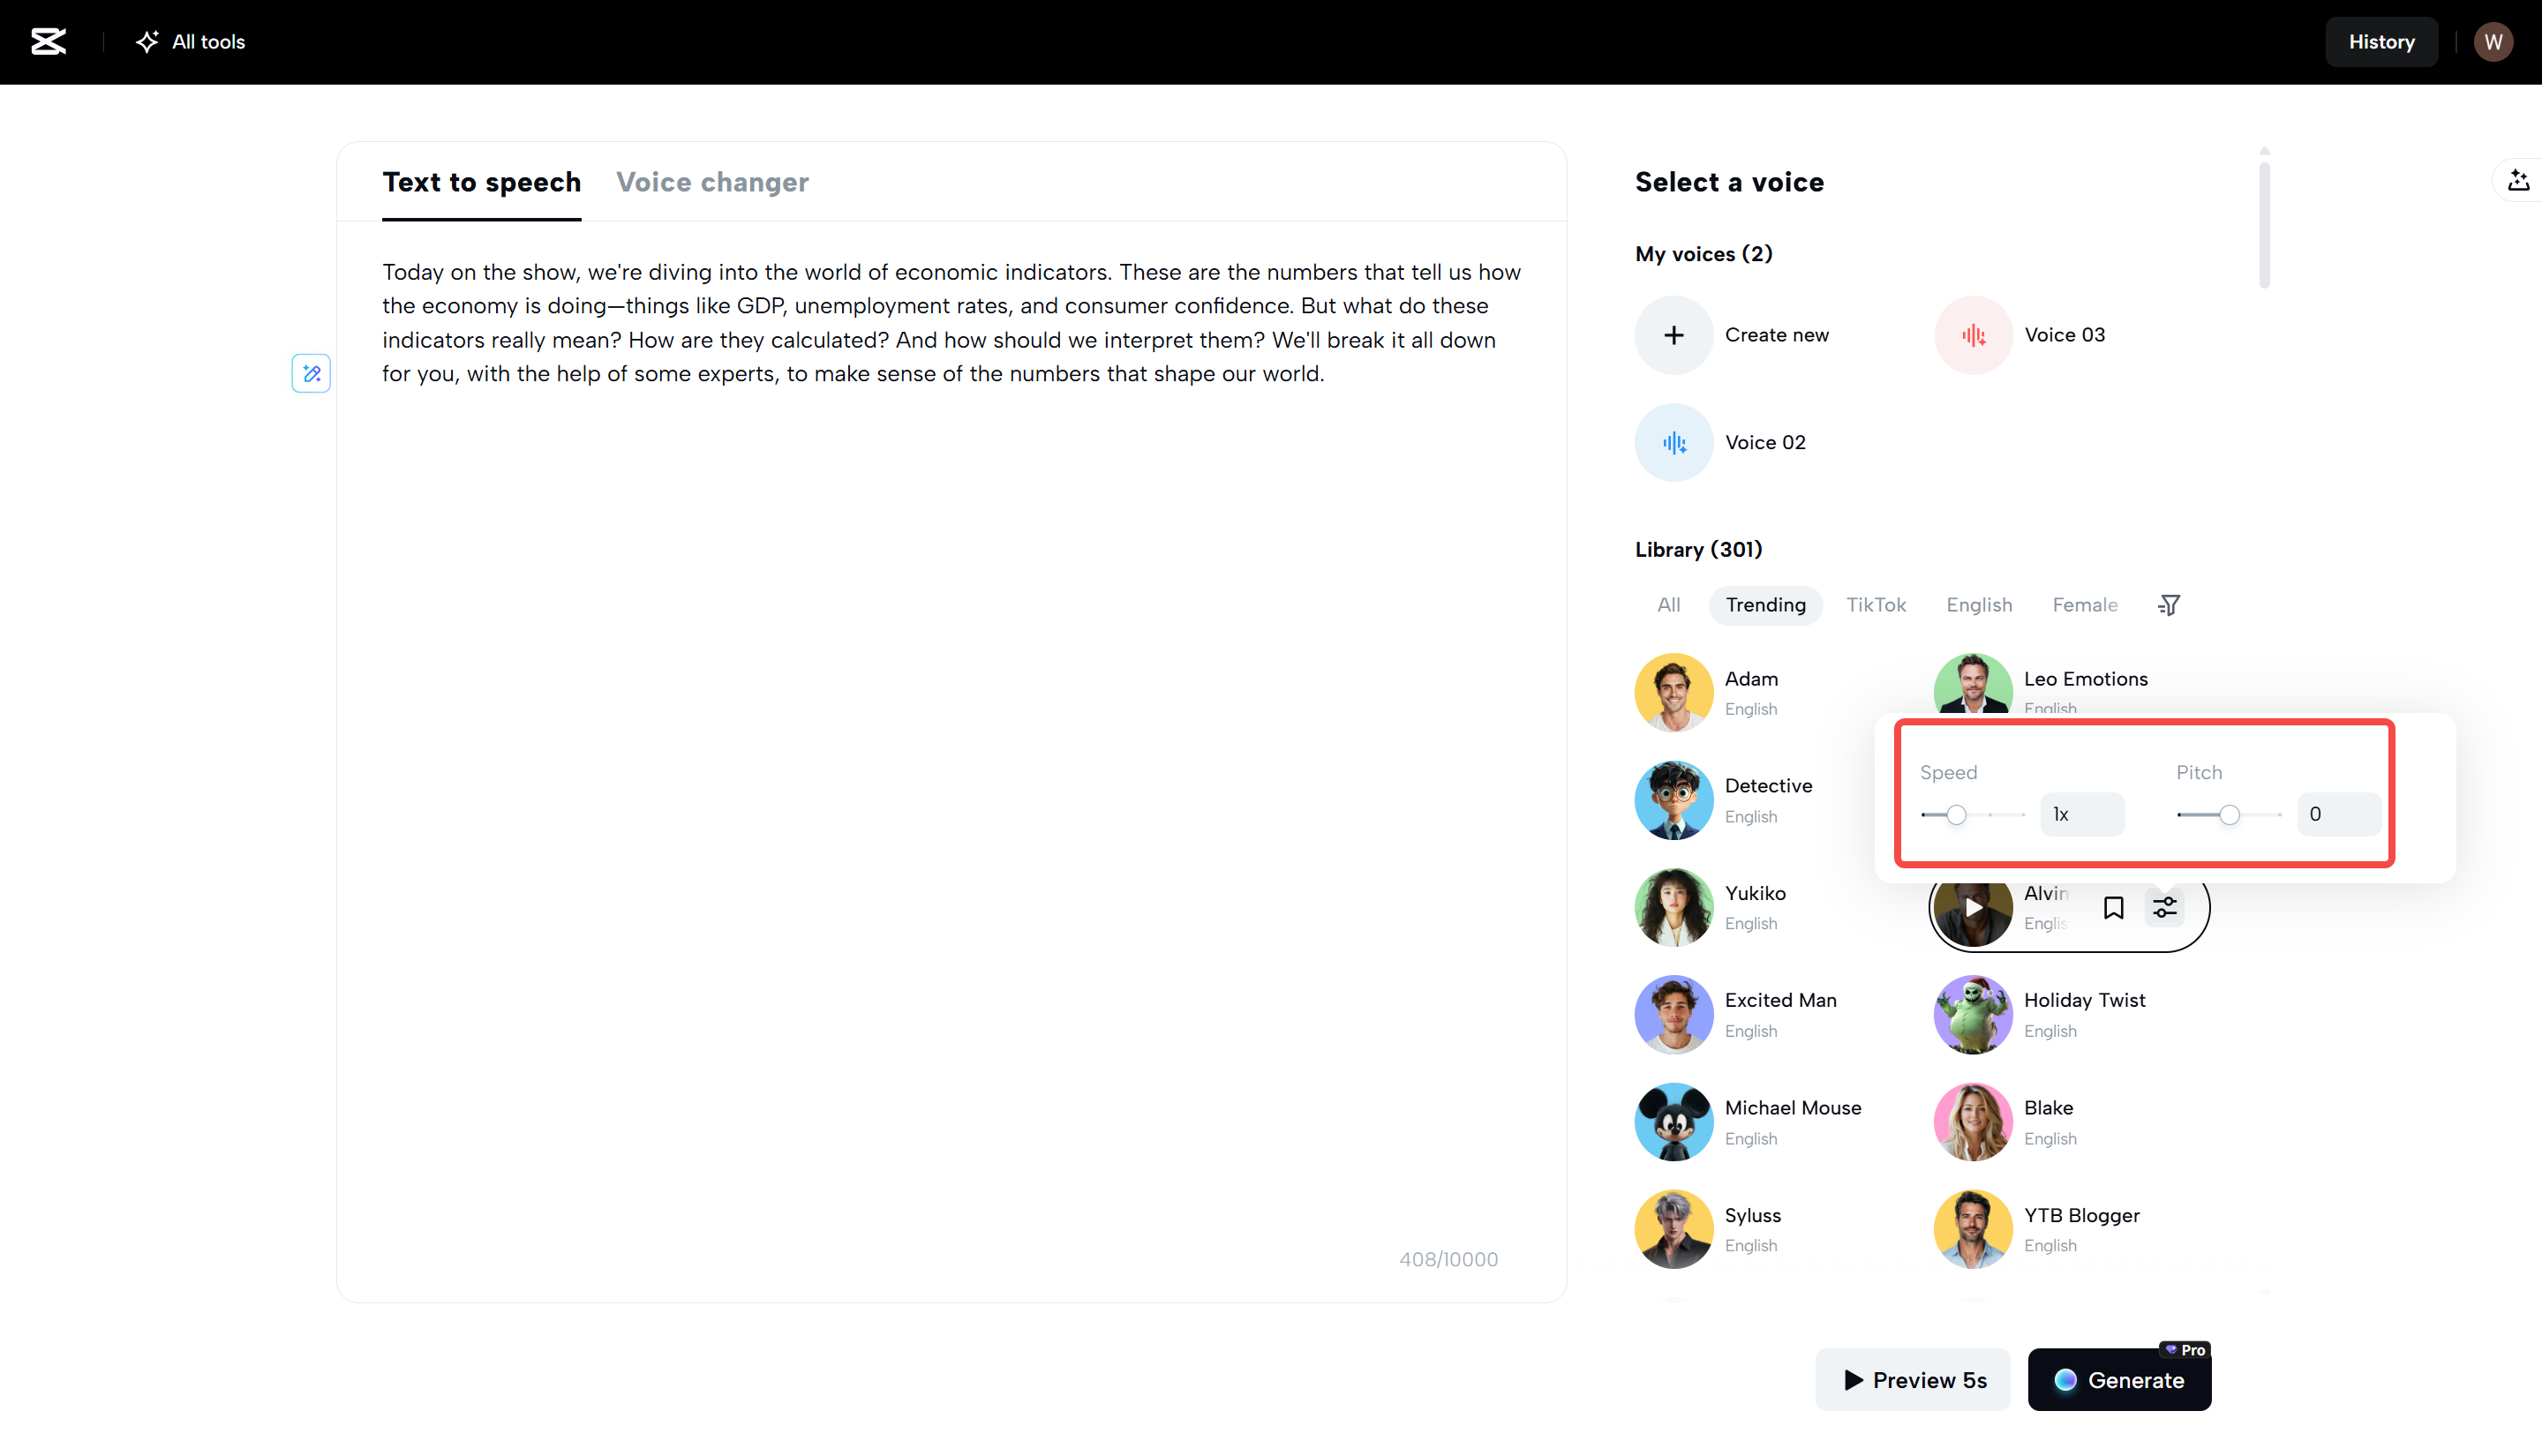2542x1456 pixels.
Task: Play the Alvin voice sample
Action: point(1972,907)
